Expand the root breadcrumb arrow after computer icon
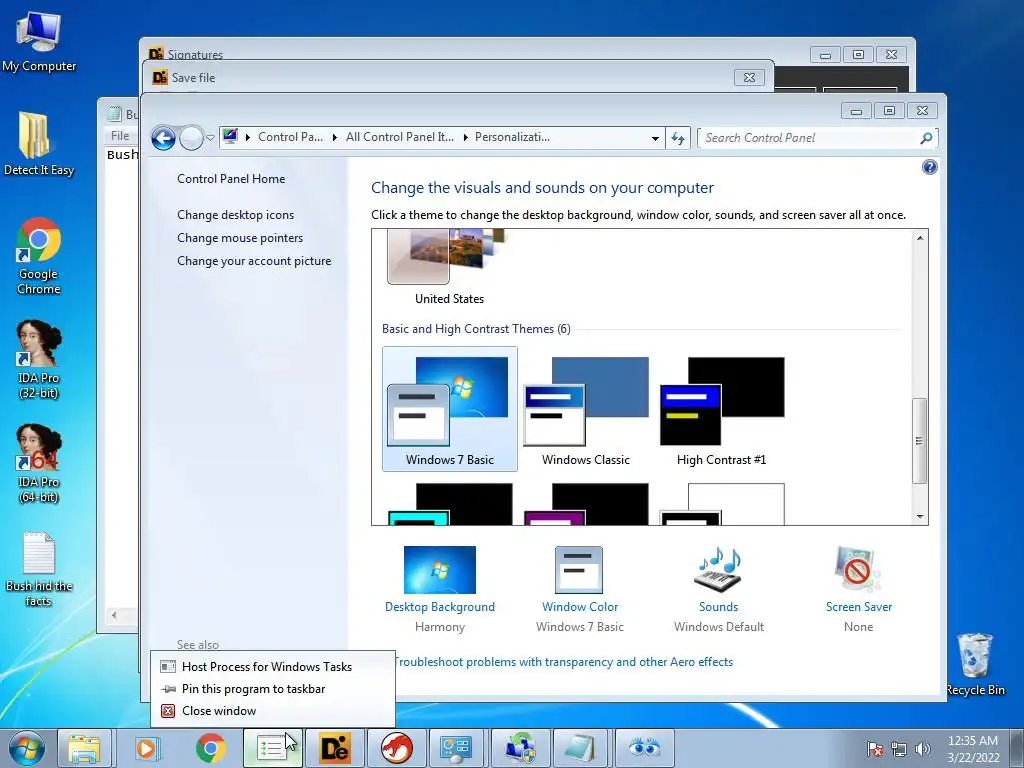The width and height of the screenshot is (1024, 768). pos(248,137)
